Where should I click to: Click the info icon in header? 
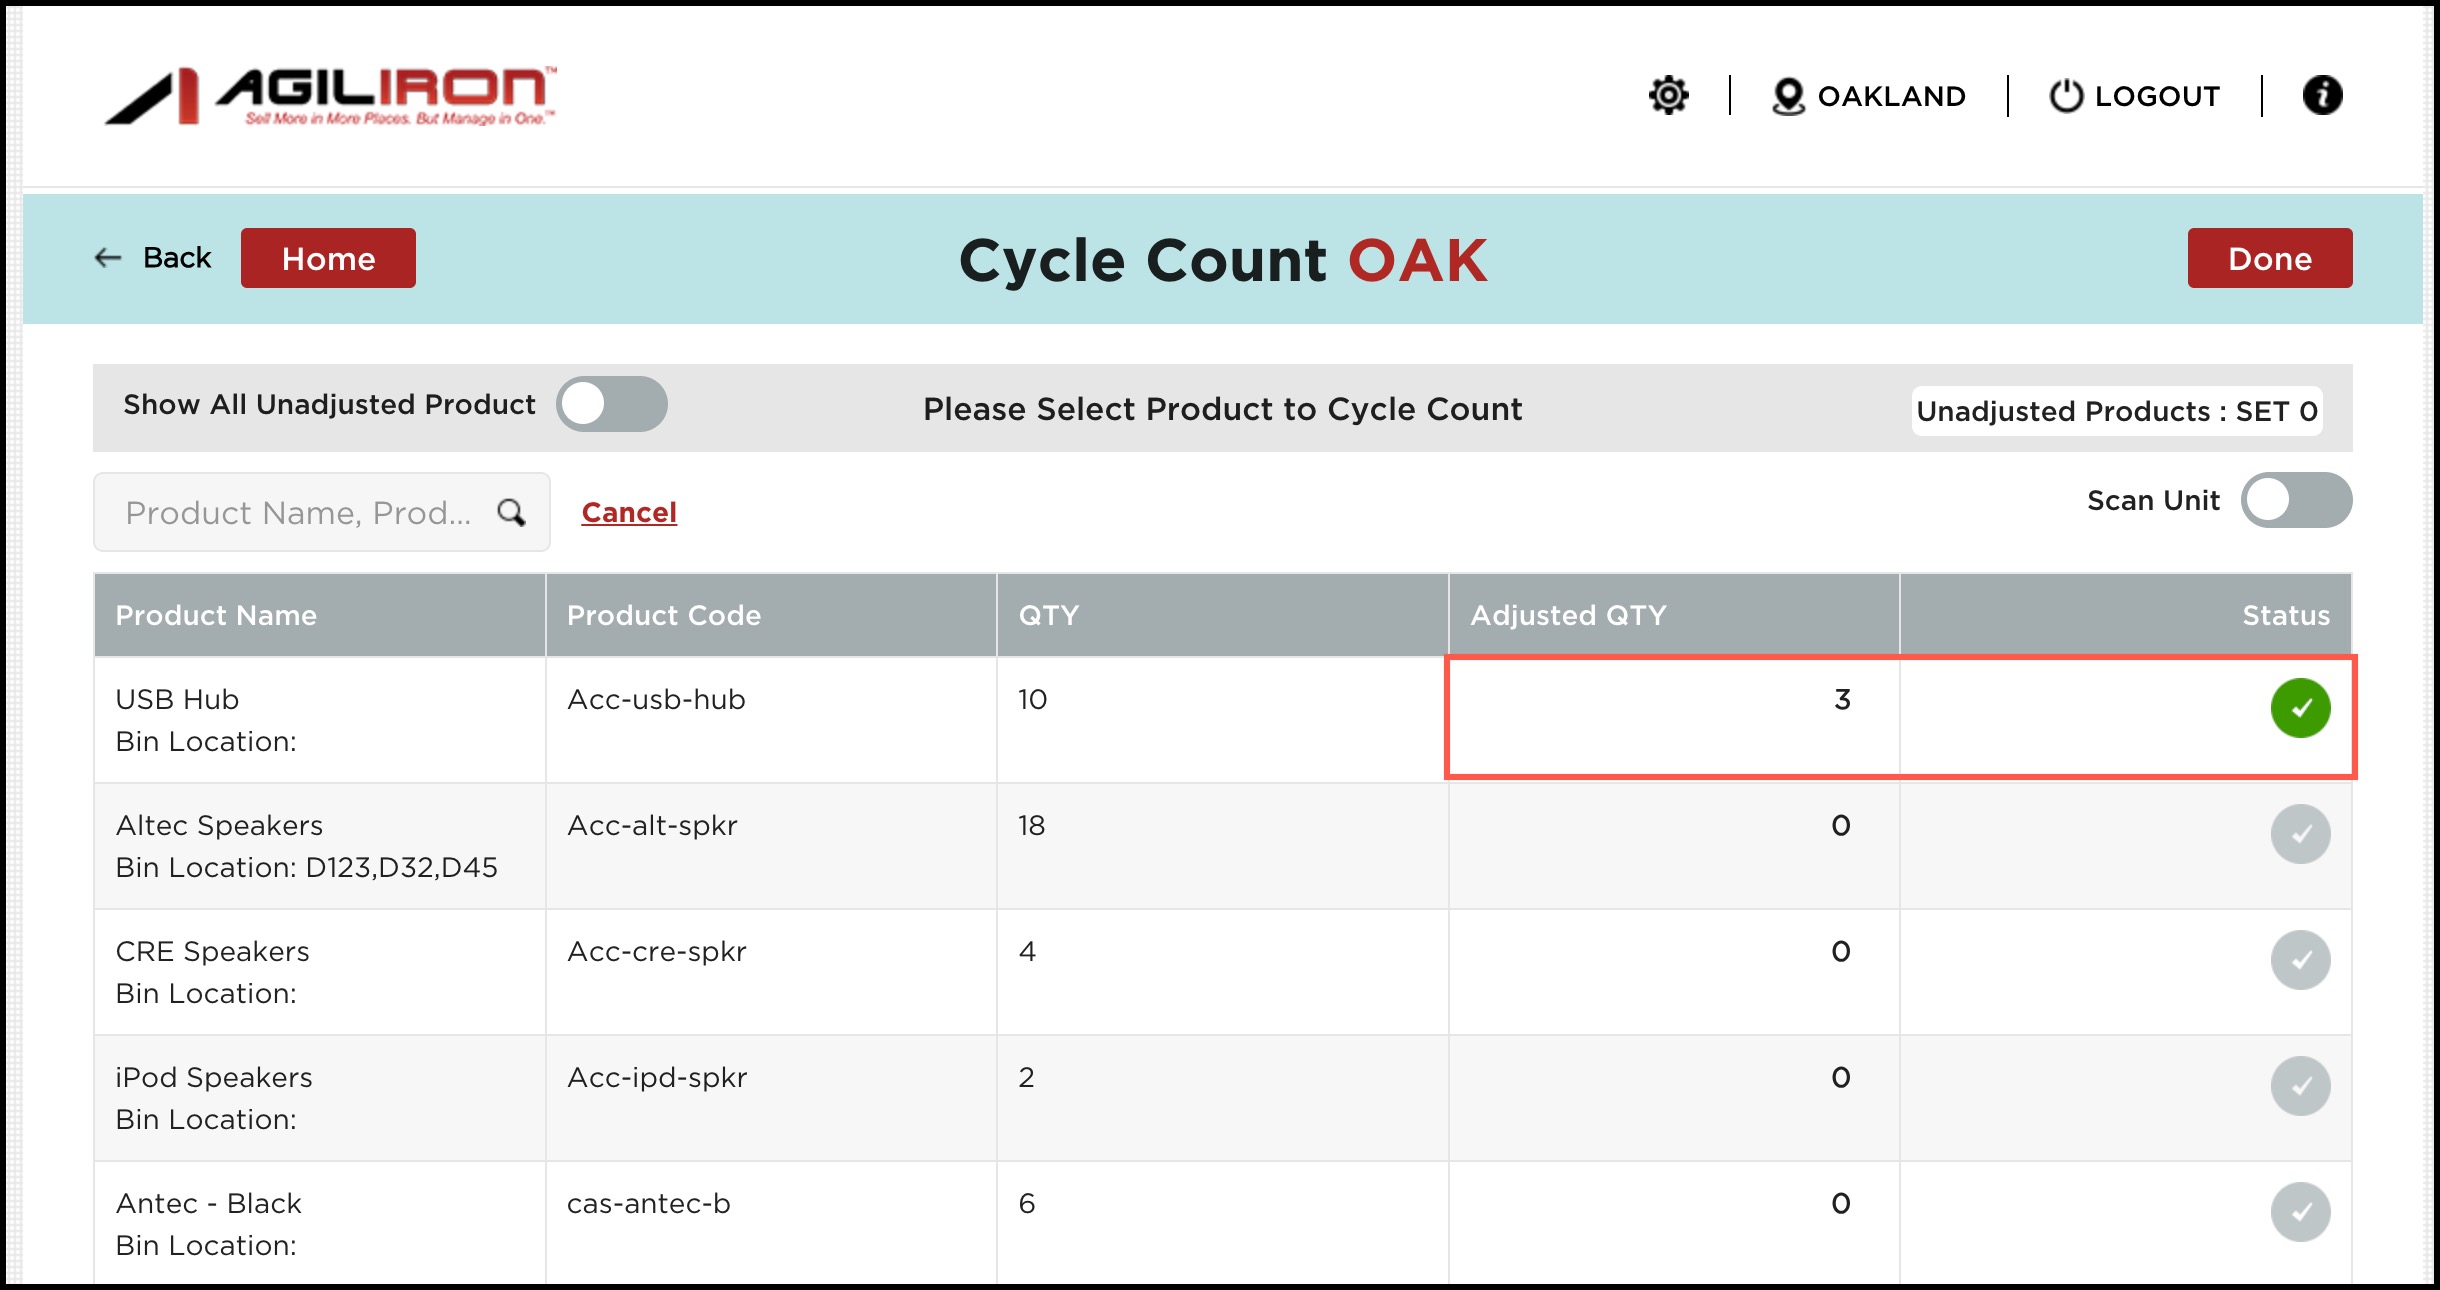[x=2322, y=96]
